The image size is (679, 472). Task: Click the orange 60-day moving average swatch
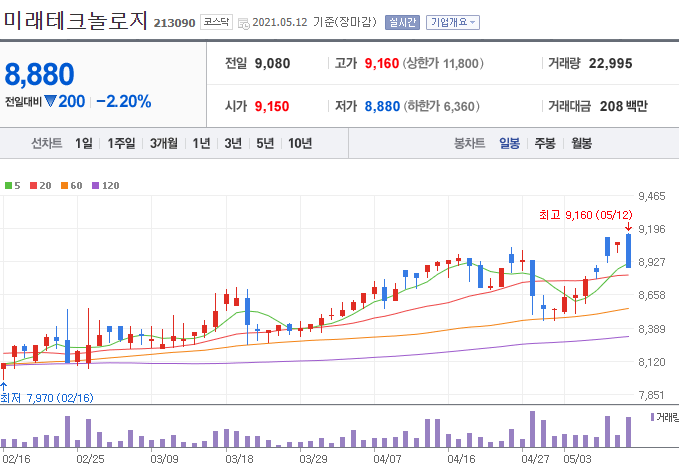pyautogui.click(x=65, y=186)
